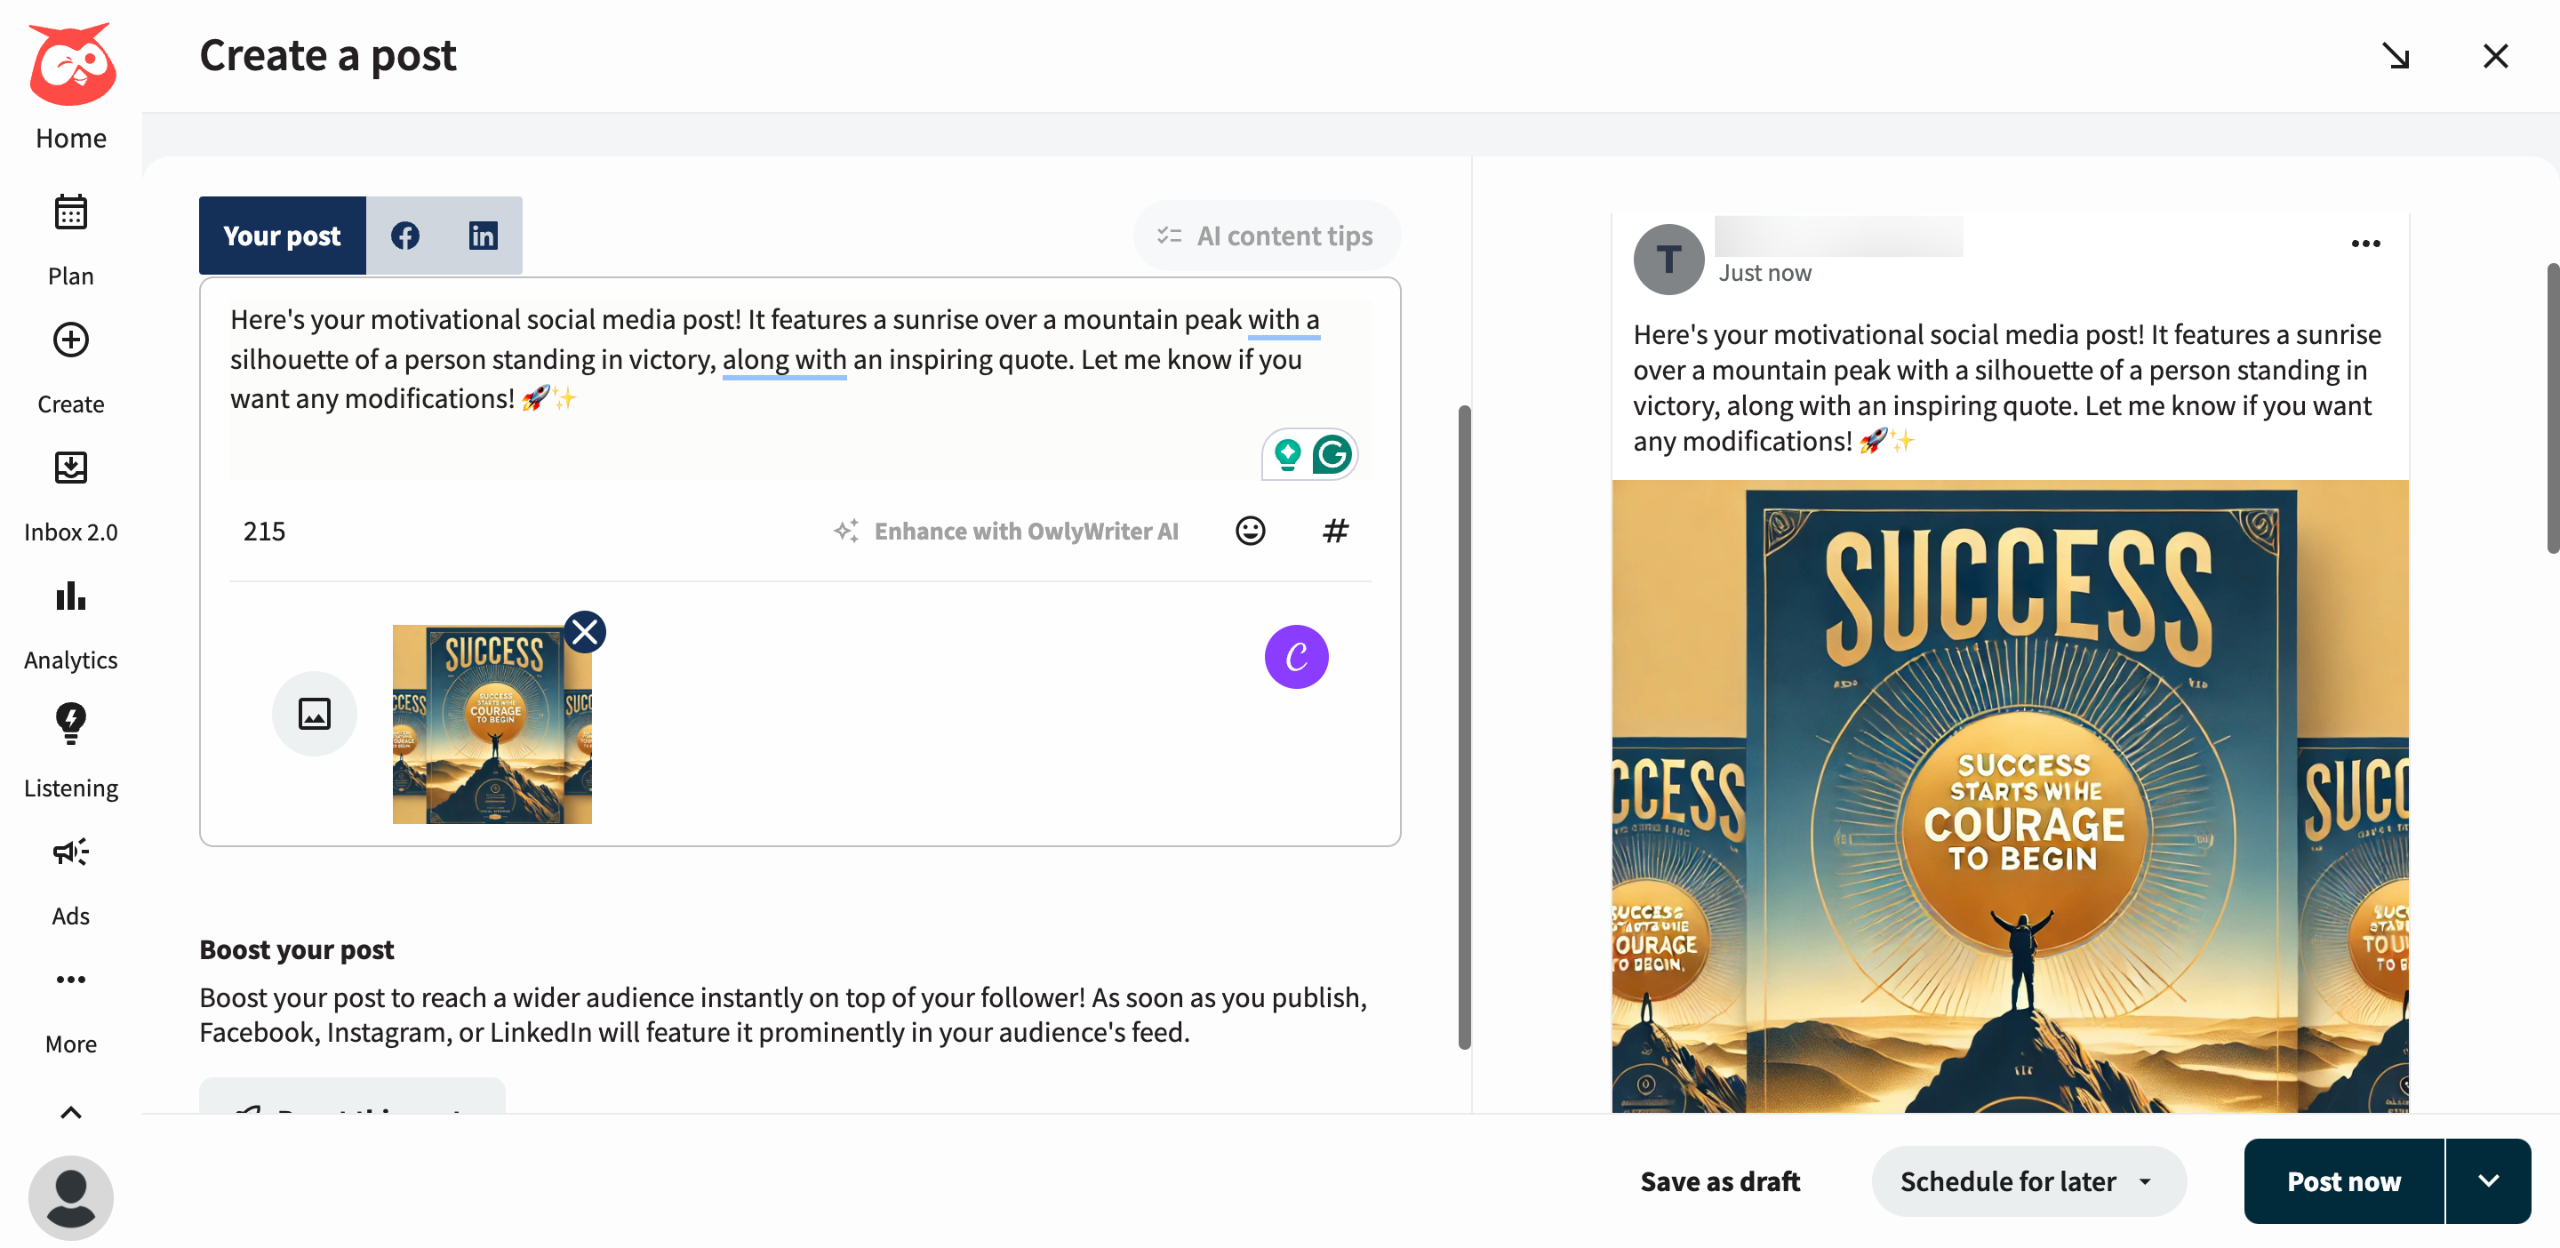Viewport: 2560px width, 1248px height.
Task: Remove the attached SUCCESS image
Action: pyautogui.click(x=585, y=632)
